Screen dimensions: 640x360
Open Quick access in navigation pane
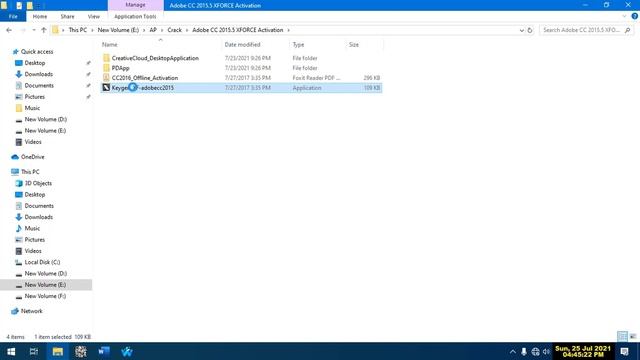pyautogui.click(x=37, y=52)
